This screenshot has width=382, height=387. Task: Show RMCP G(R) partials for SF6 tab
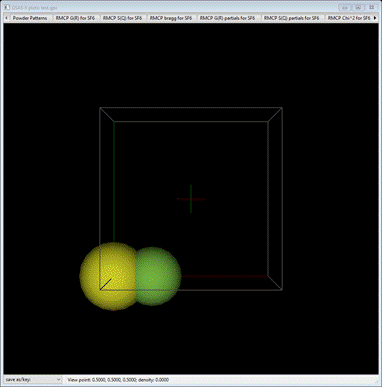(228, 18)
